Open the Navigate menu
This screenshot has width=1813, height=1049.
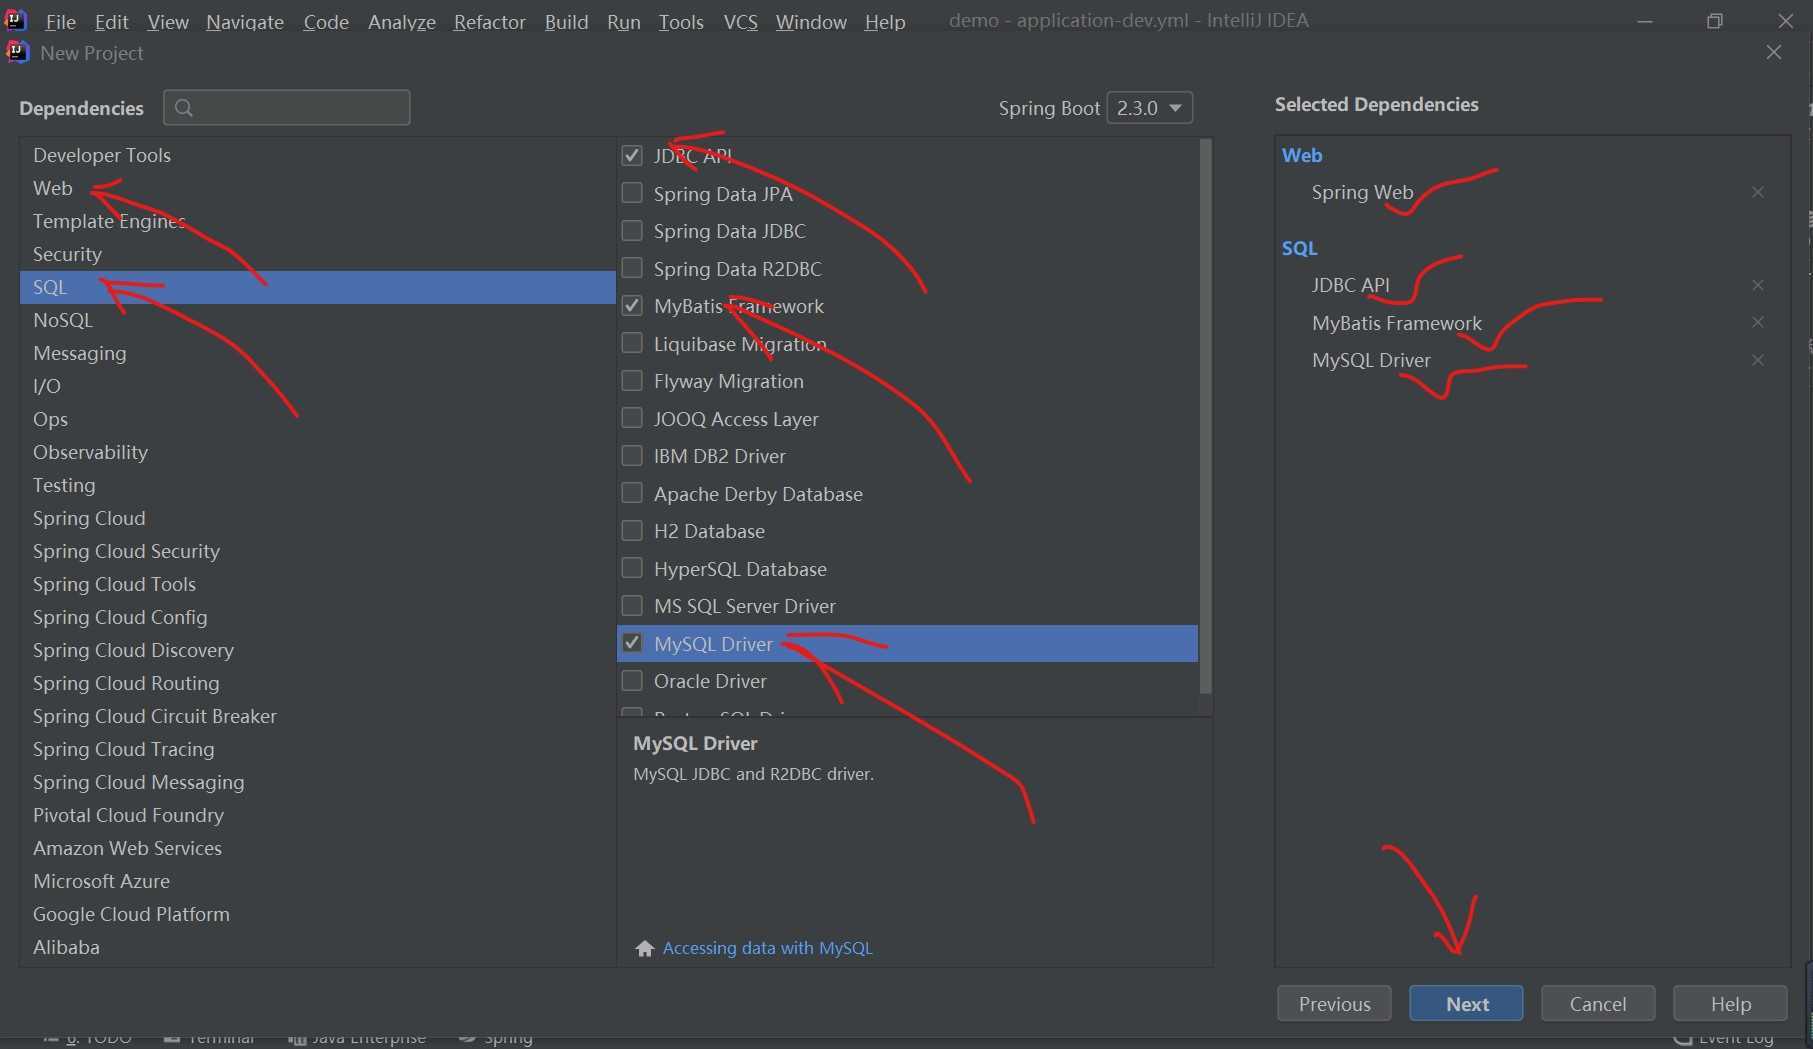pos(245,22)
